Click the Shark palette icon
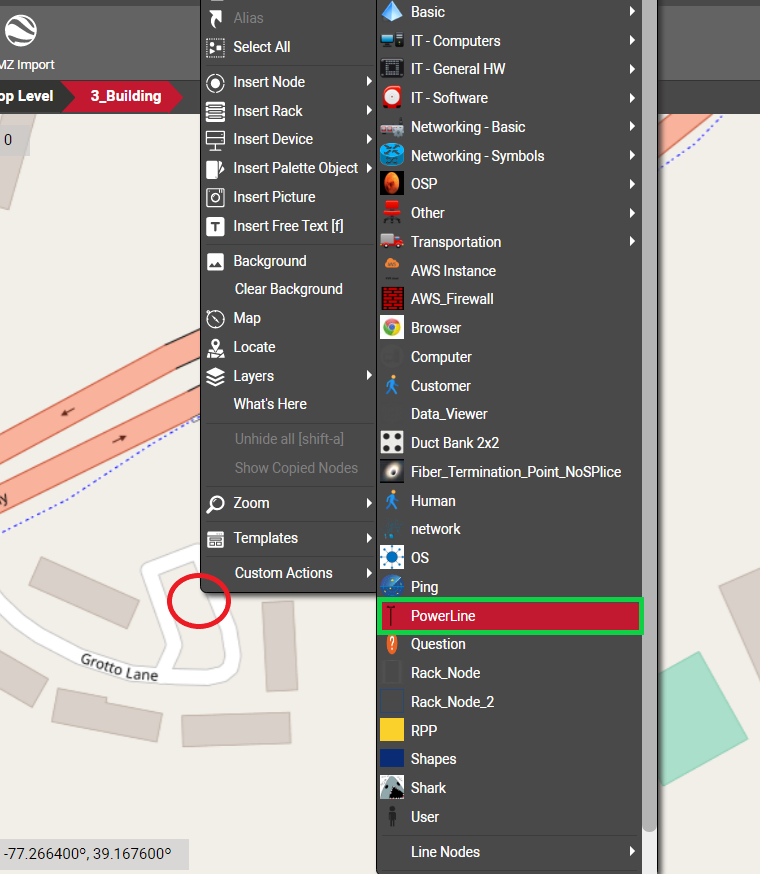 (392, 788)
